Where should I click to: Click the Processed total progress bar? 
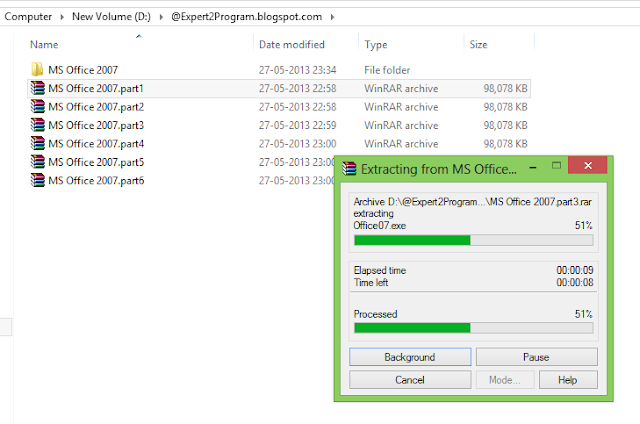point(473,328)
